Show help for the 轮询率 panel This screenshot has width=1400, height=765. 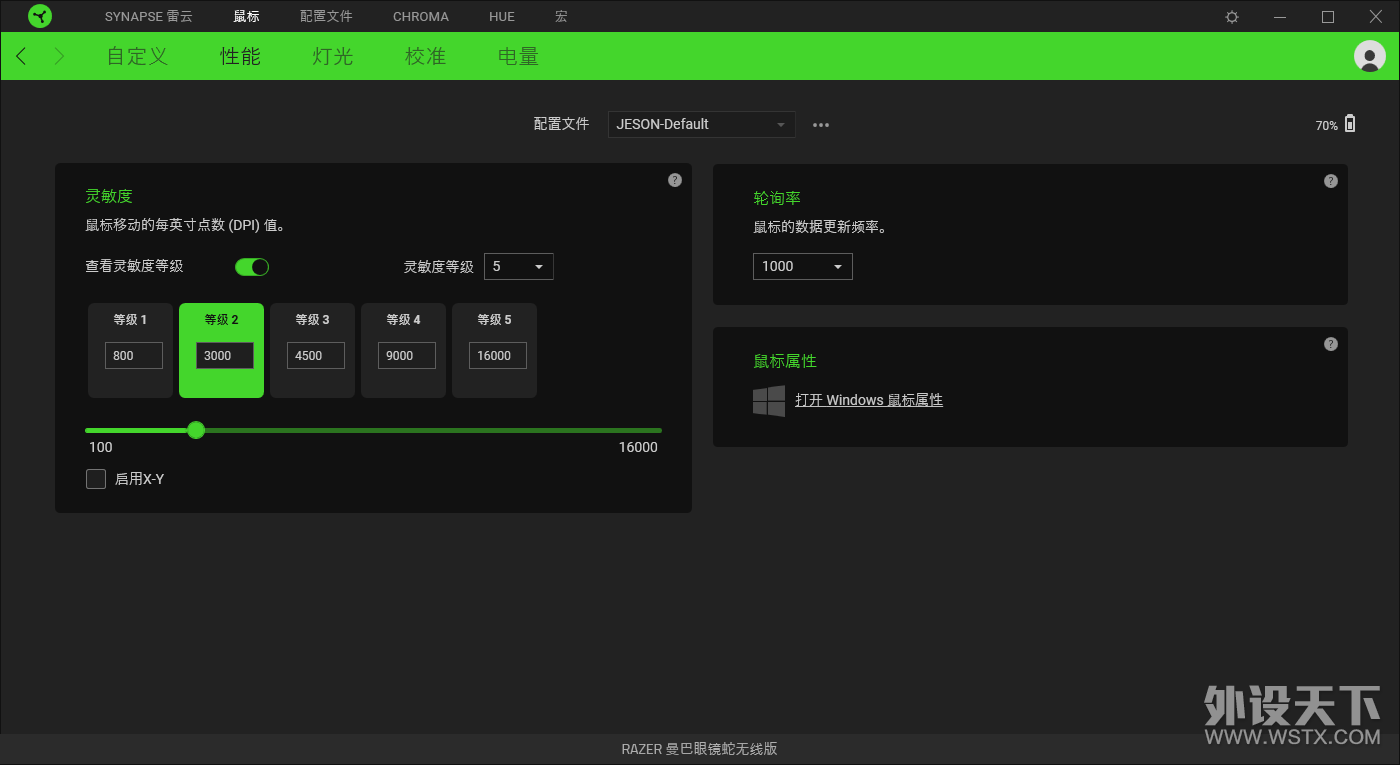1330,181
